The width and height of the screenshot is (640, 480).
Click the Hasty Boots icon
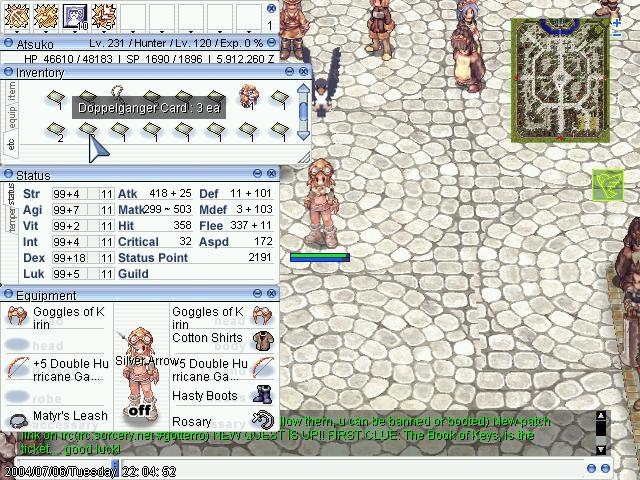point(262,395)
